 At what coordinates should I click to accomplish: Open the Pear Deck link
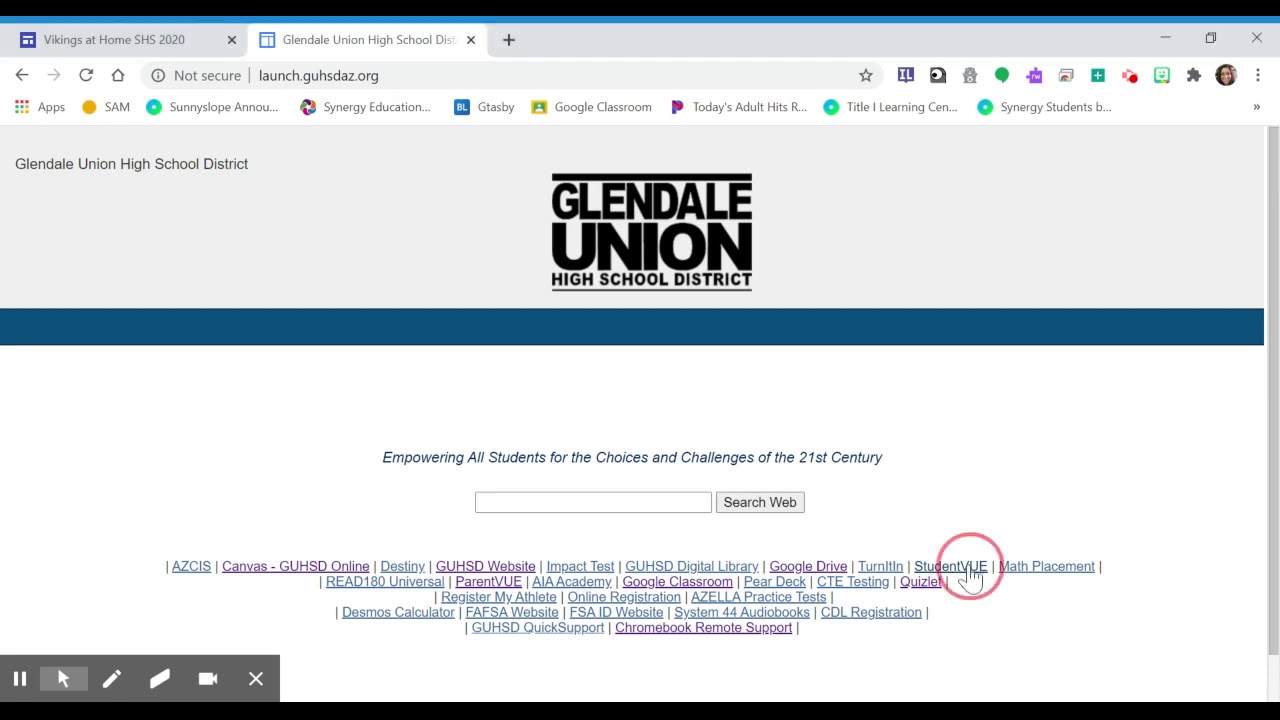pyautogui.click(x=774, y=581)
